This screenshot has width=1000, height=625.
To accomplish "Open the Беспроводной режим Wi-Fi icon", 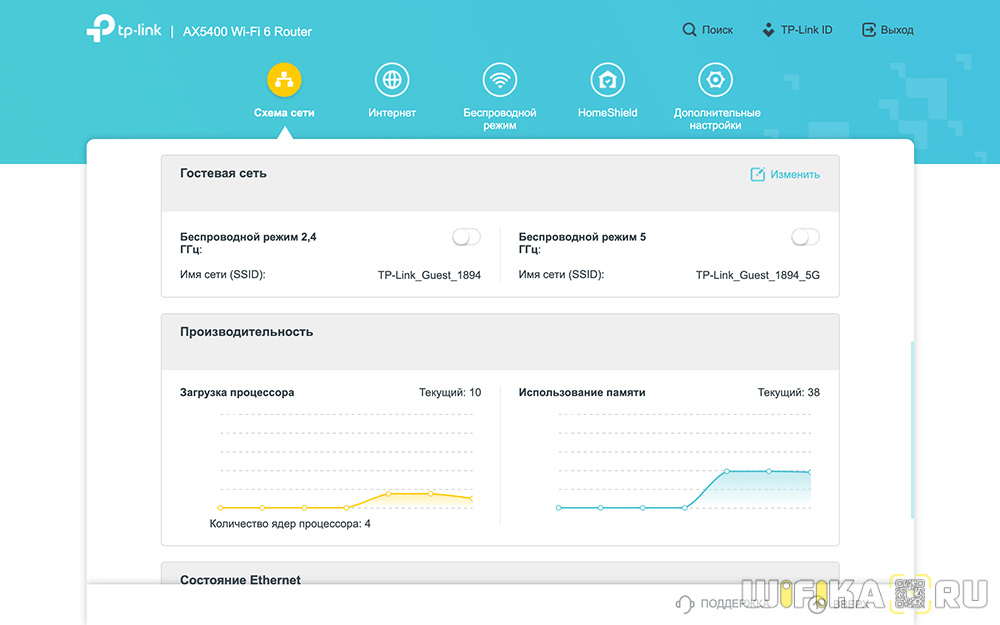I will coord(500,80).
